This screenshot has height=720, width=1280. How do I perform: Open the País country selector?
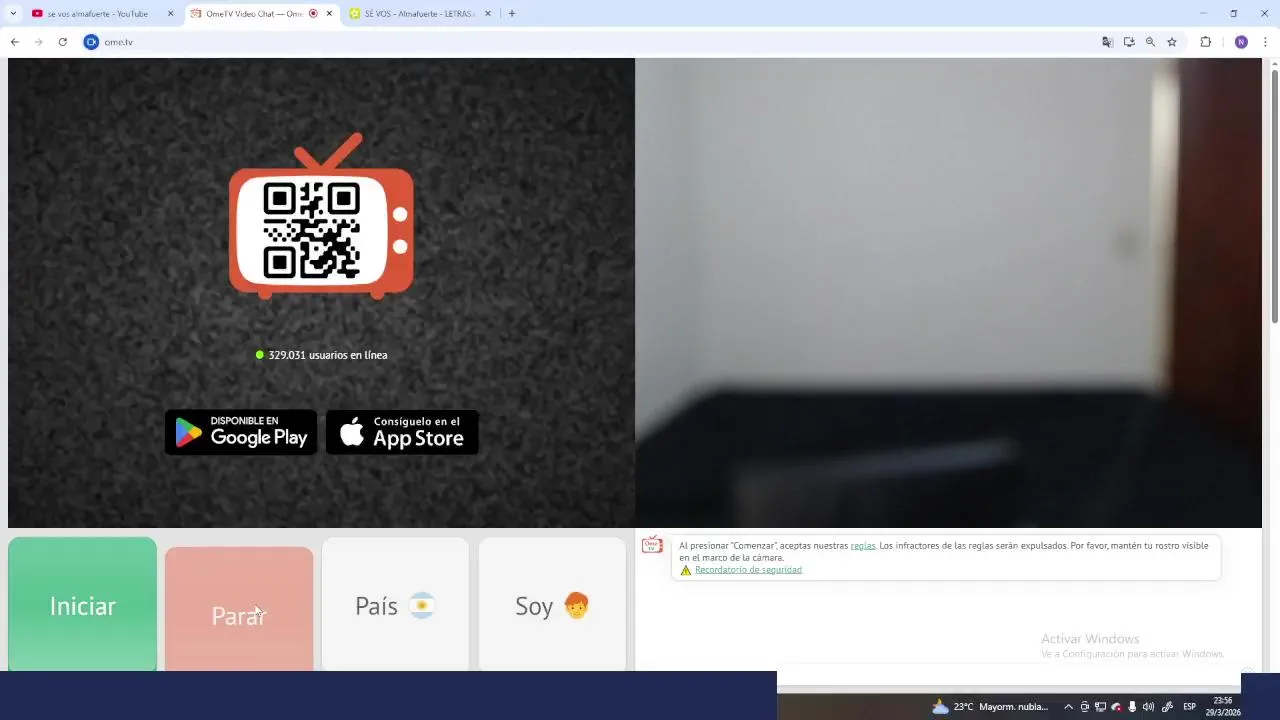395,604
